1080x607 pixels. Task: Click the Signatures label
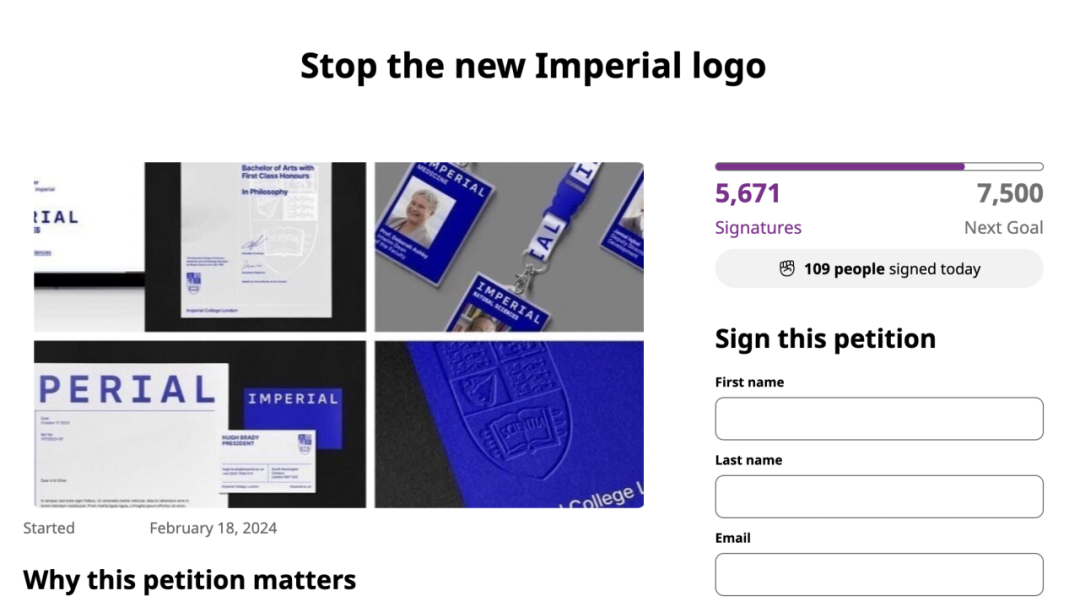point(758,227)
